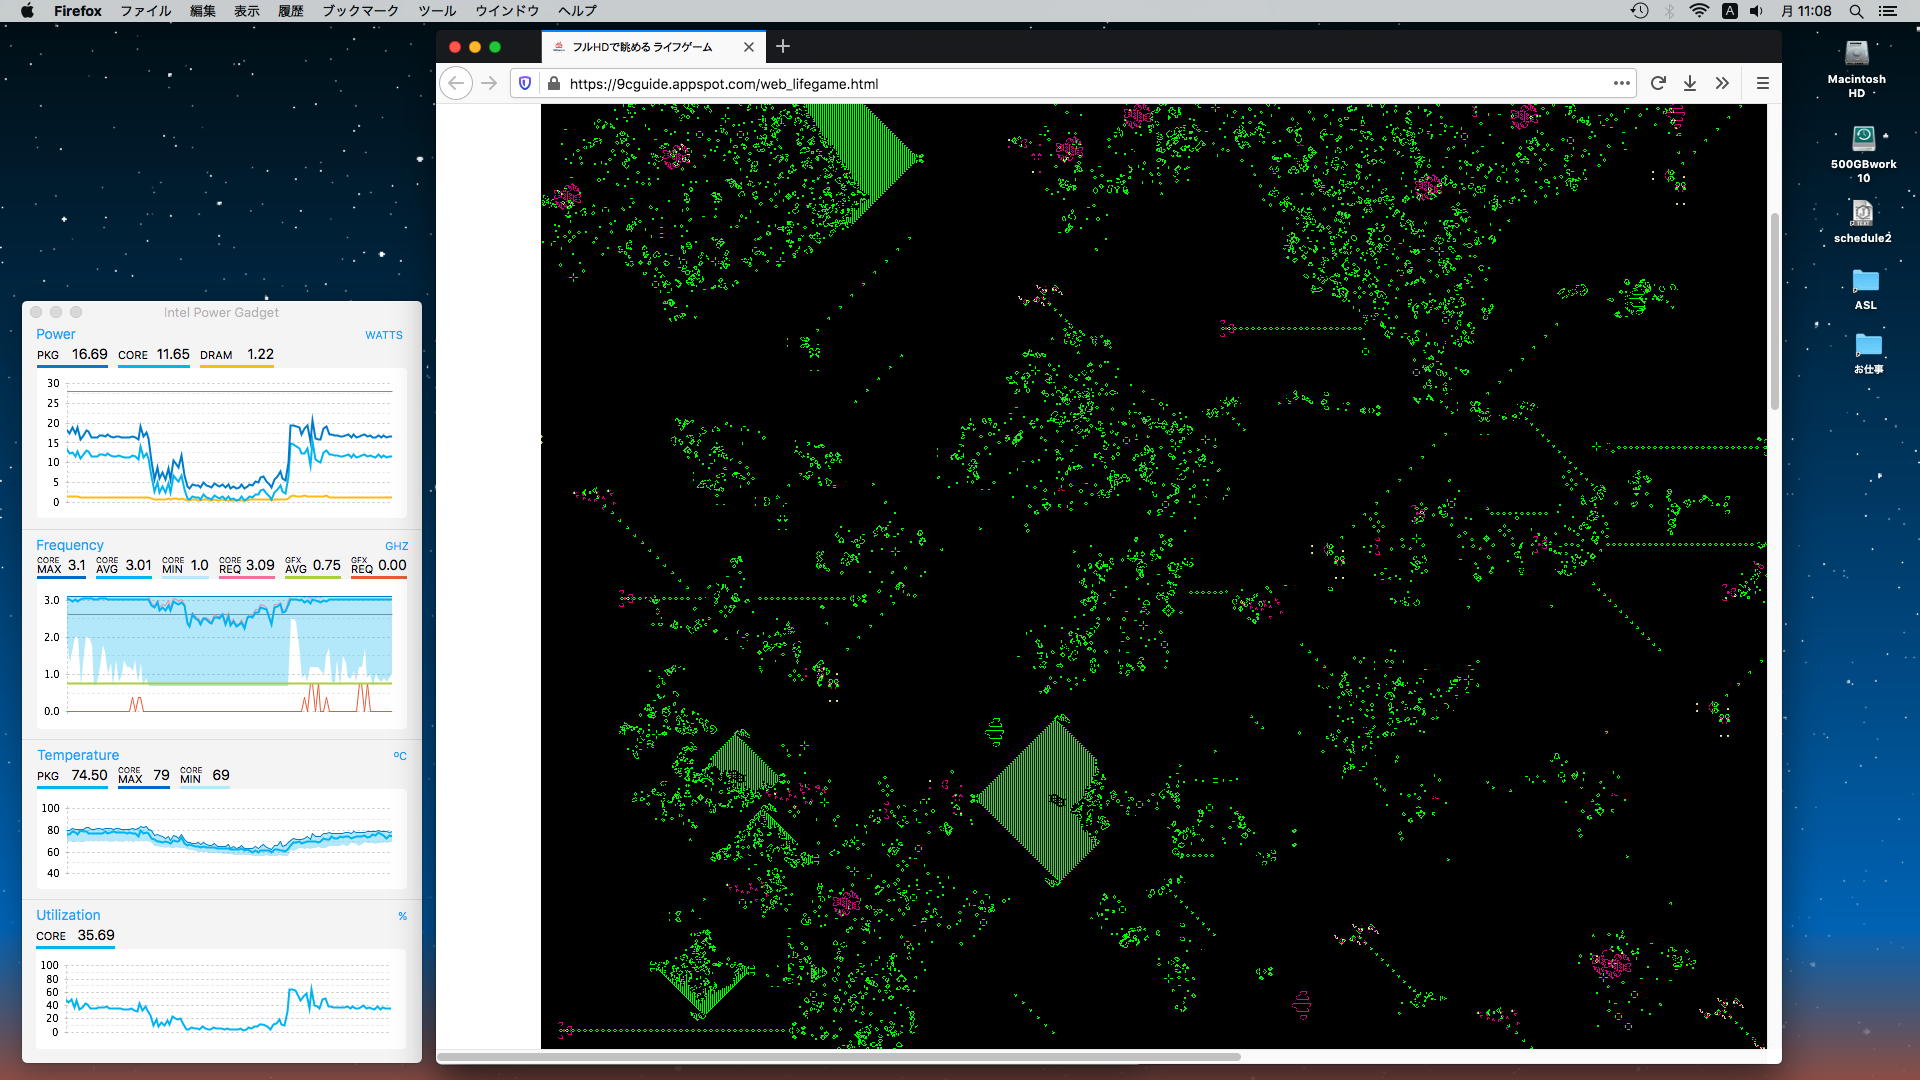Image resolution: width=1920 pixels, height=1080 pixels.
Task: Open the Wi-Fi status menu
Action: pos(1699,11)
